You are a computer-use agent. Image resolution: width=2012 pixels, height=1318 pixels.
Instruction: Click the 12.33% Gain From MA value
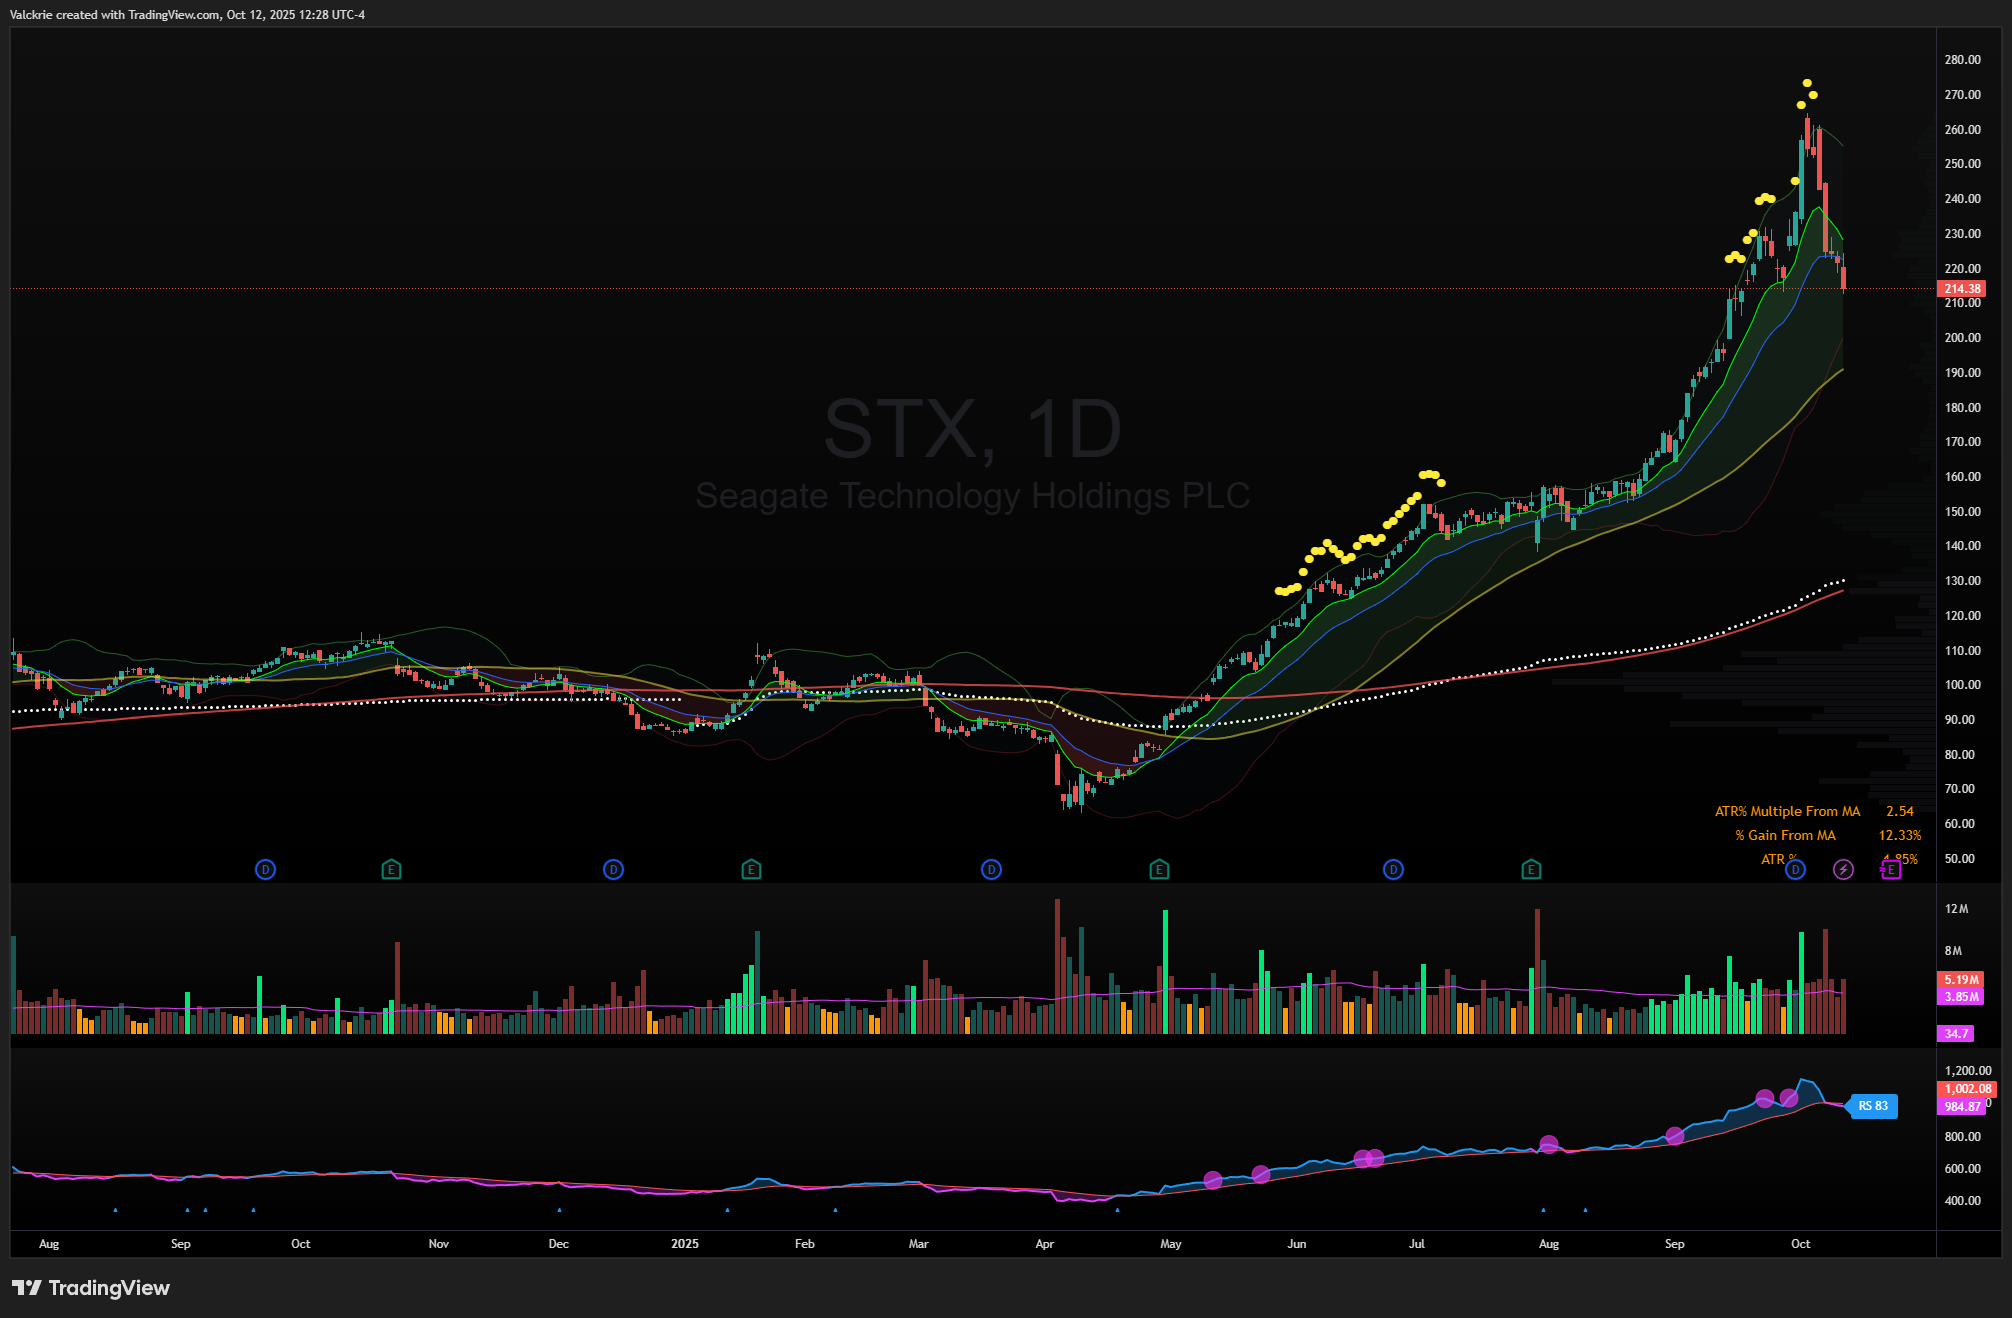1899,836
